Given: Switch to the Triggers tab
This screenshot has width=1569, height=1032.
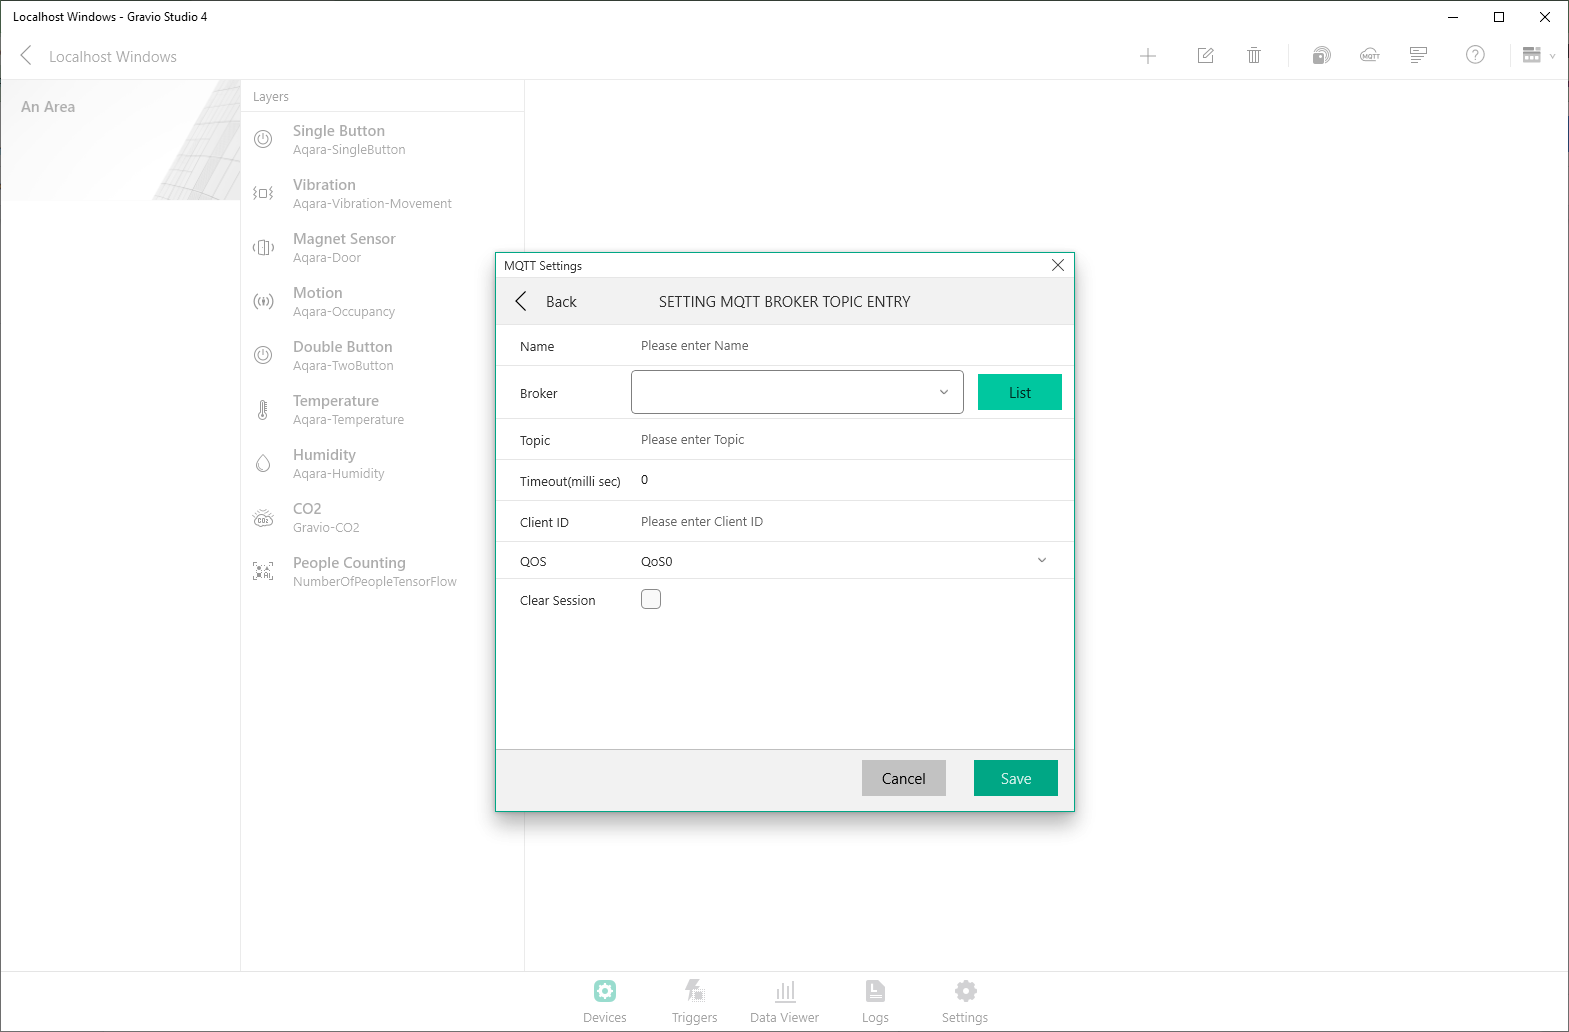Looking at the screenshot, I should 695,1001.
